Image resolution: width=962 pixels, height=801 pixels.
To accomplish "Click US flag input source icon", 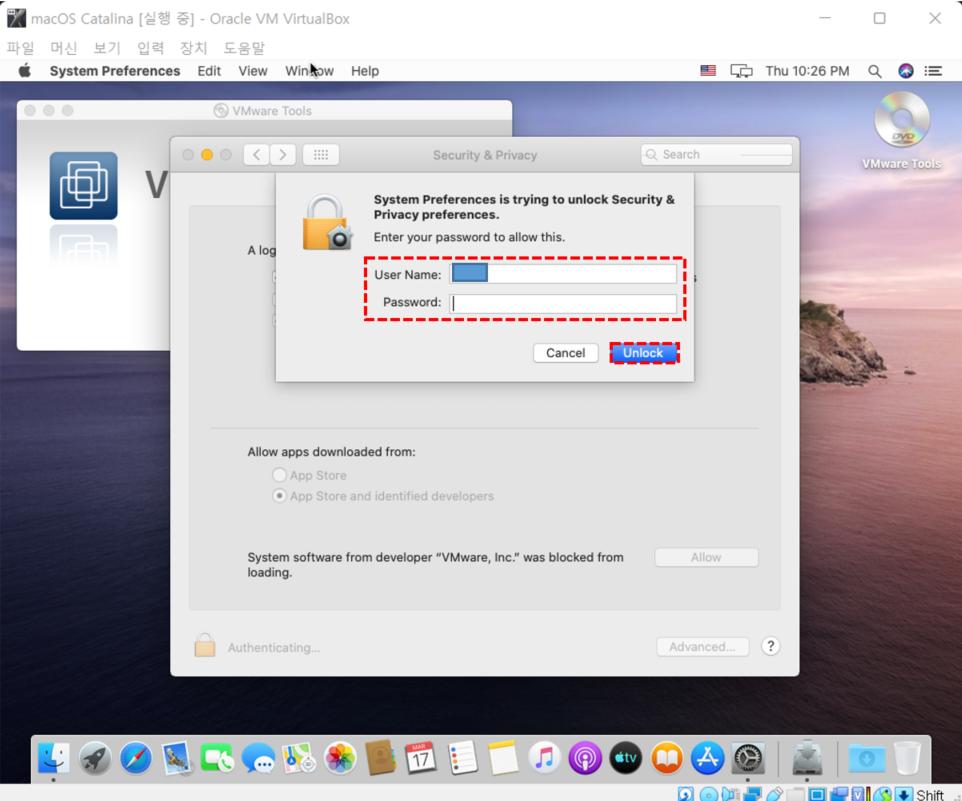I will point(708,71).
